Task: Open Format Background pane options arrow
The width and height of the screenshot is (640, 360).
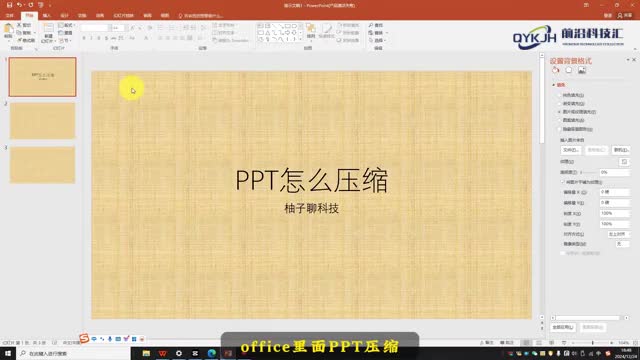Action: [x=628, y=60]
